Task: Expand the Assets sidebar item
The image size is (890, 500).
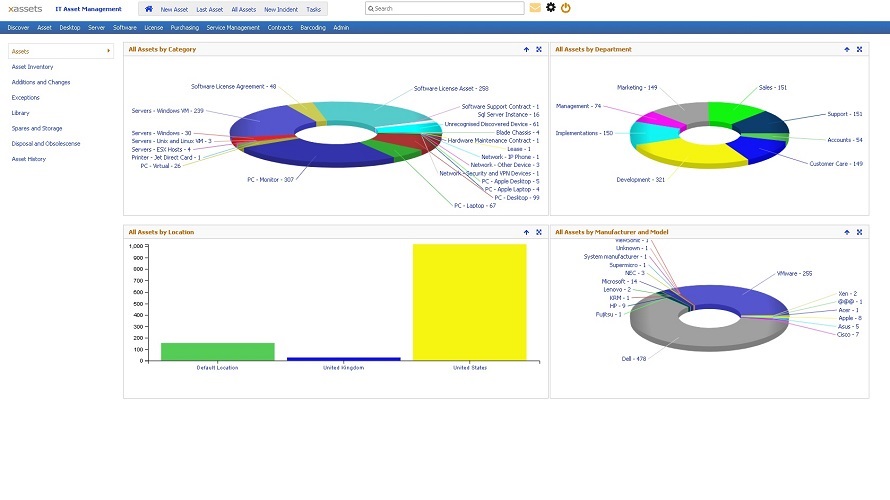Action: click(x=60, y=51)
